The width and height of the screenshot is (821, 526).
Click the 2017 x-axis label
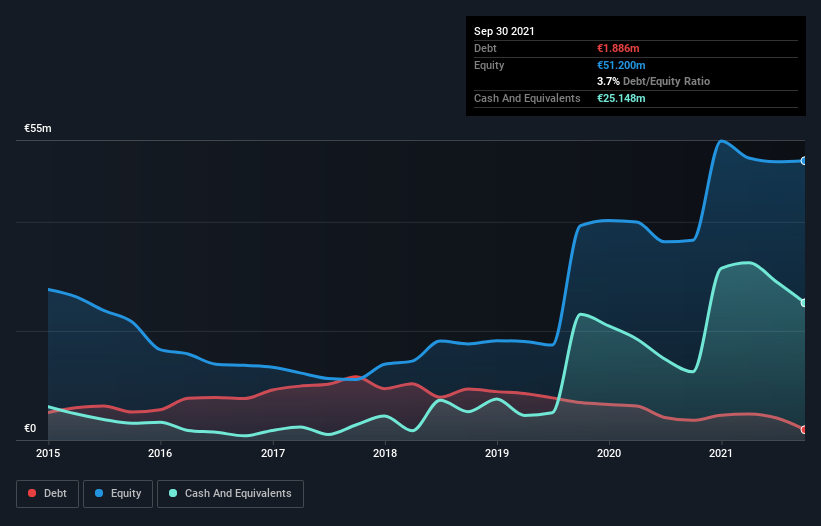(272, 453)
